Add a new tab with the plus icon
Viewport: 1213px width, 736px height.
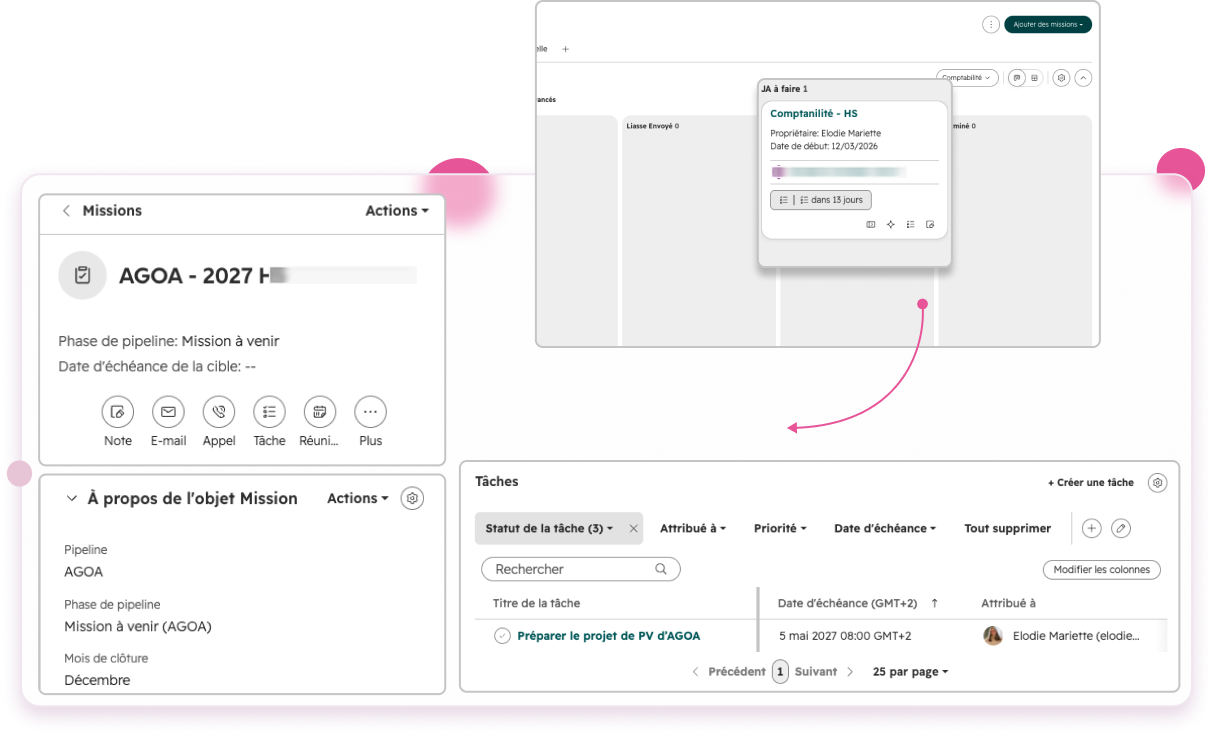click(565, 49)
